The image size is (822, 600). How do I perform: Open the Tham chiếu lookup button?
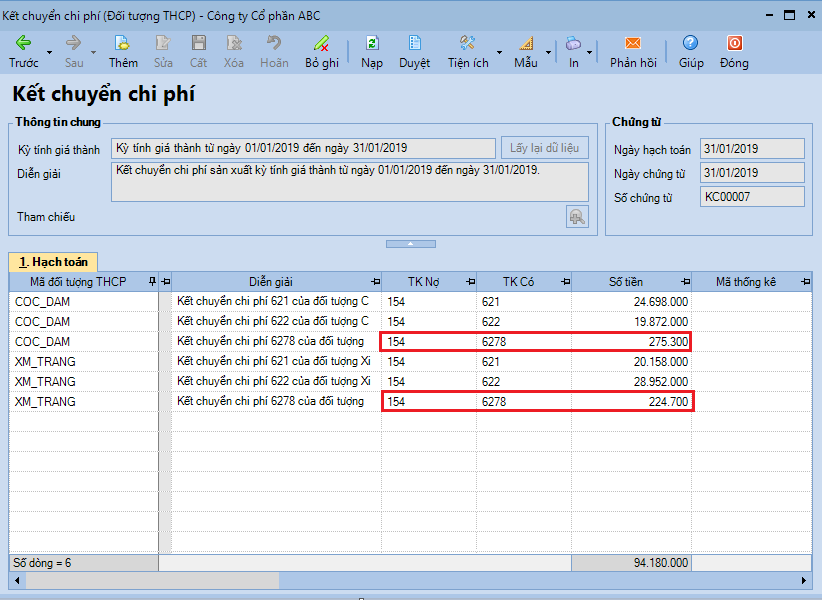(577, 216)
